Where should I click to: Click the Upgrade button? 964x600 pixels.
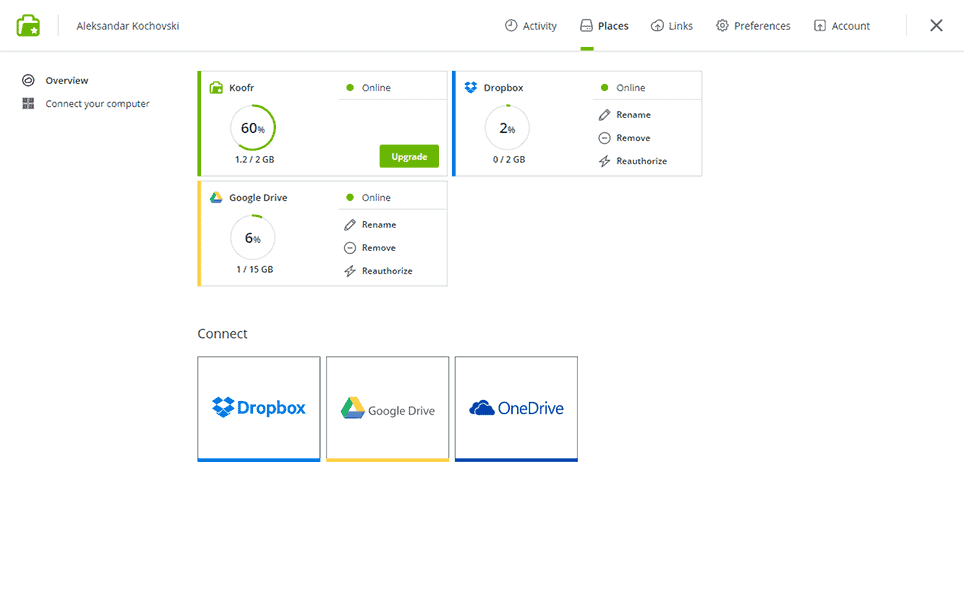pos(409,156)
